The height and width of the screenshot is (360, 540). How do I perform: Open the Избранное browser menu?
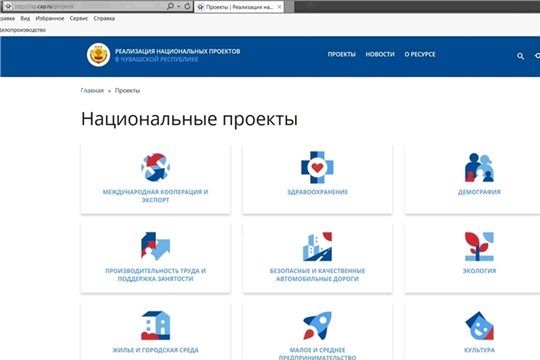tap(50, 18)
